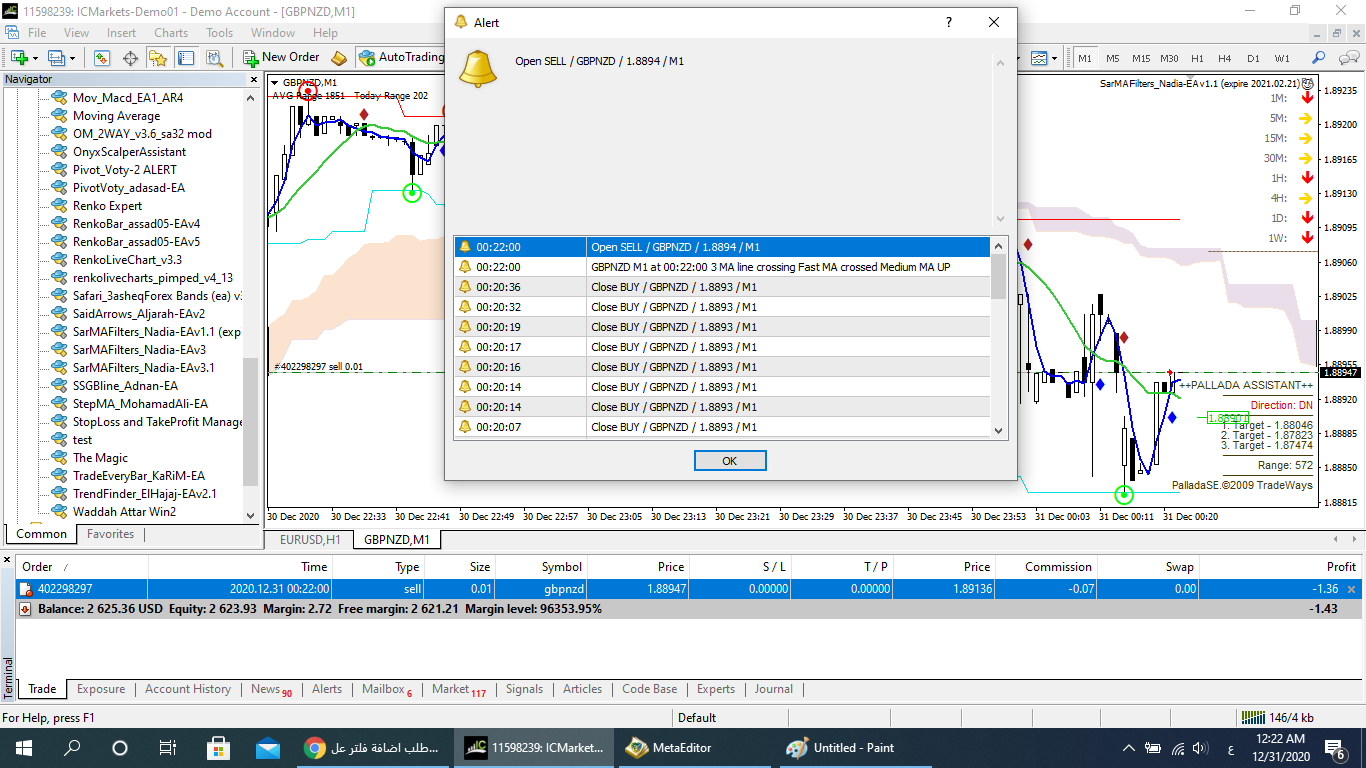Switch chart to H1 timeframe
This screenshot has height=768, width=1366.
pos(1197,58)
